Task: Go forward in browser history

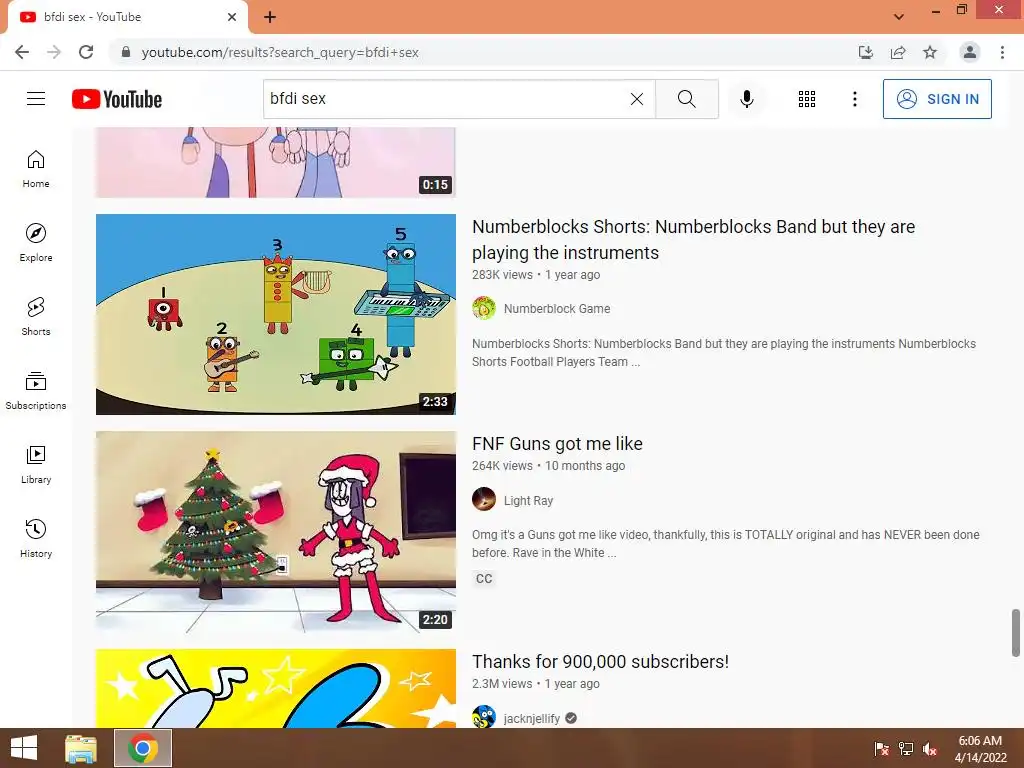Action: tap(54, 52)
